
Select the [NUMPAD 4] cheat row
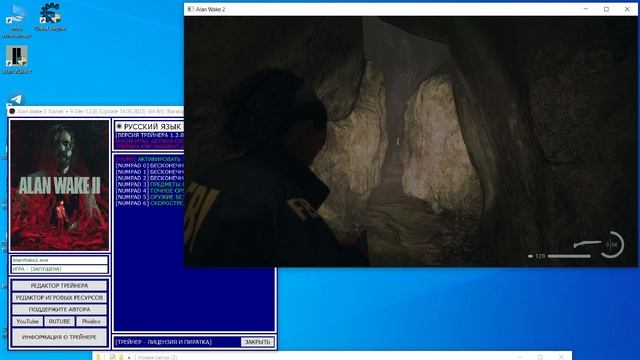click(149, 191)
